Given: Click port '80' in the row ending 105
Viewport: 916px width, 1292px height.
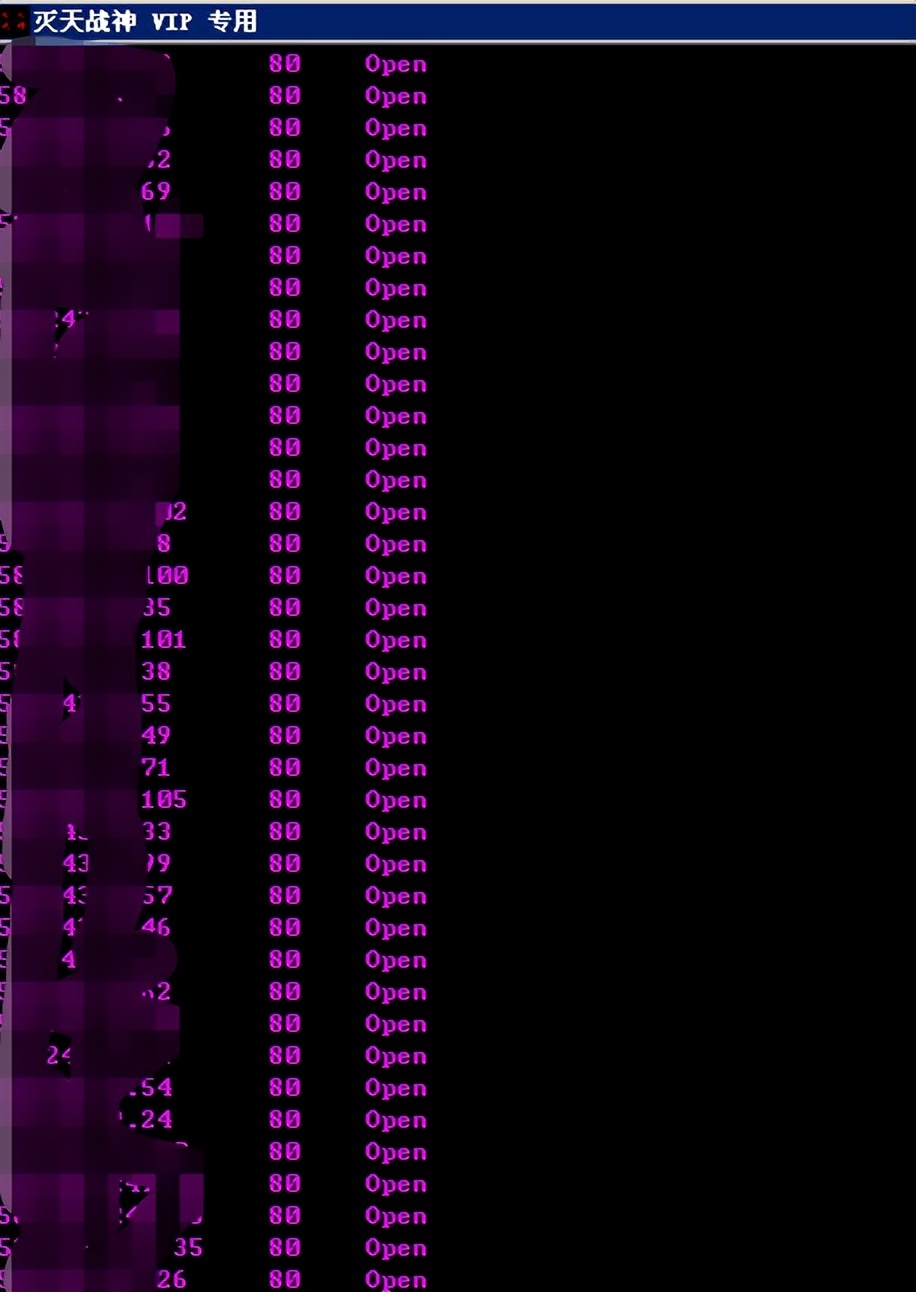Looking at the screenshot, I should 285,800.
